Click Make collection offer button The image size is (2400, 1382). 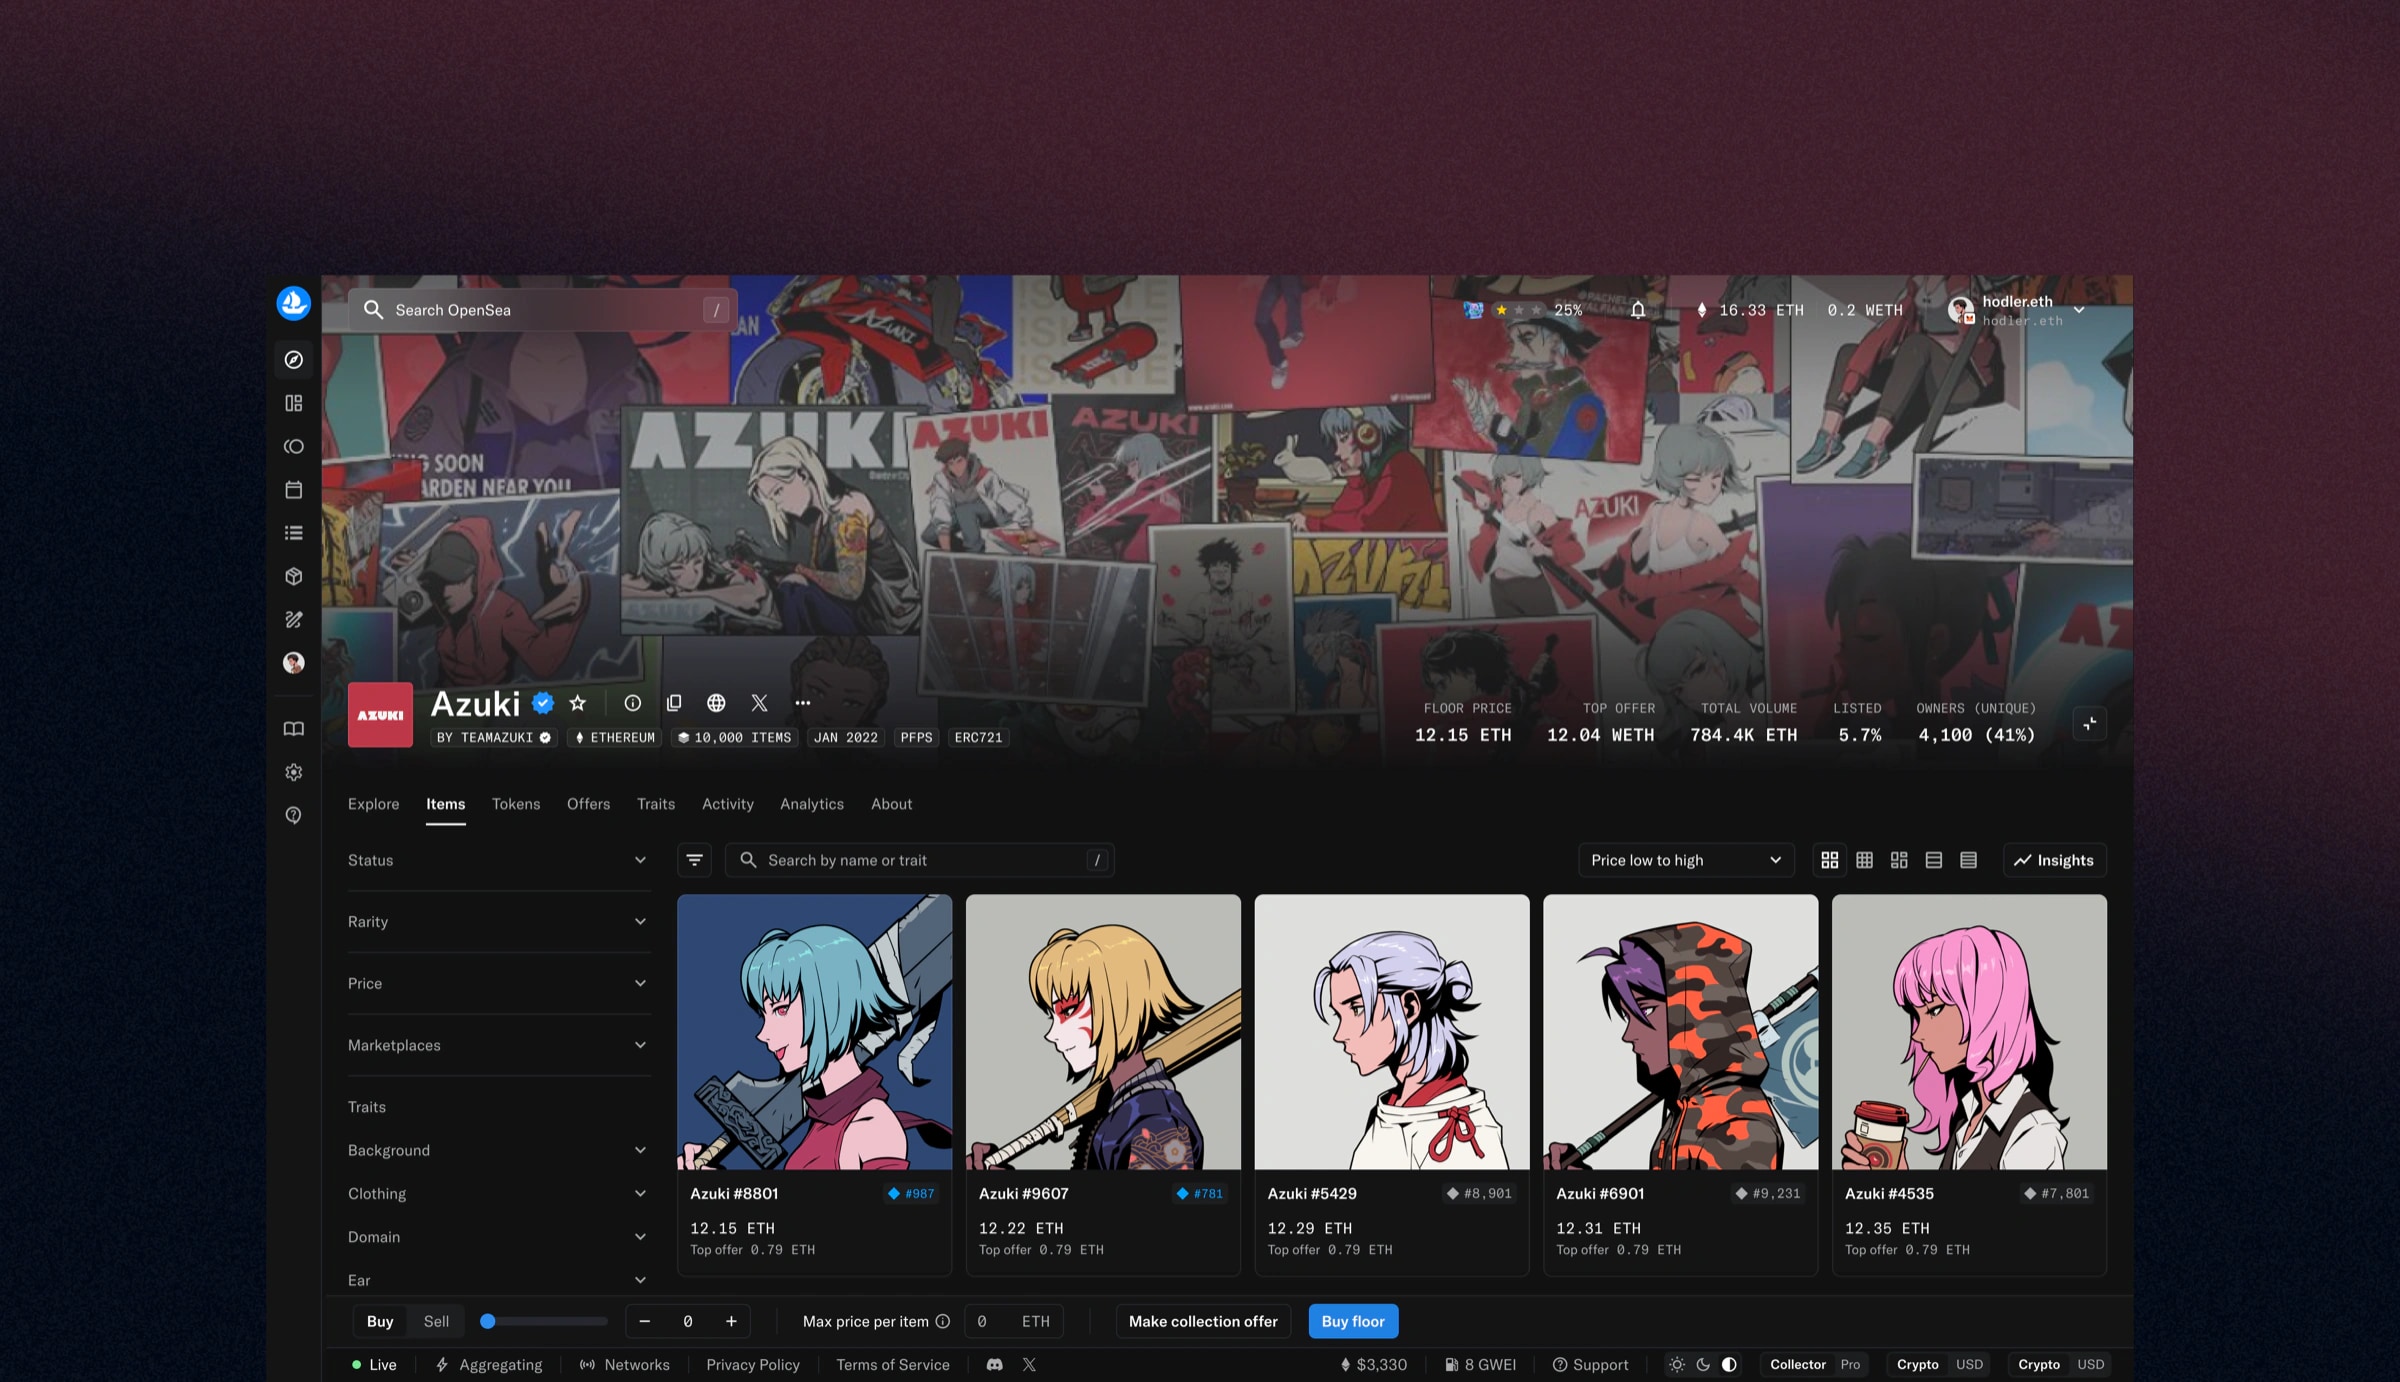coord(1203,1321)
